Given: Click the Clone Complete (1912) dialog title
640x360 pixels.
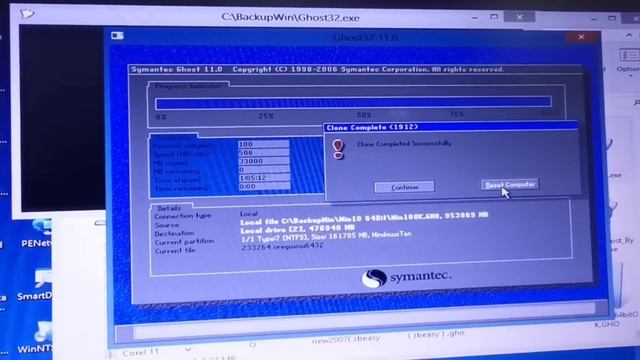Looking at the screenshot, I should point(372,127).
